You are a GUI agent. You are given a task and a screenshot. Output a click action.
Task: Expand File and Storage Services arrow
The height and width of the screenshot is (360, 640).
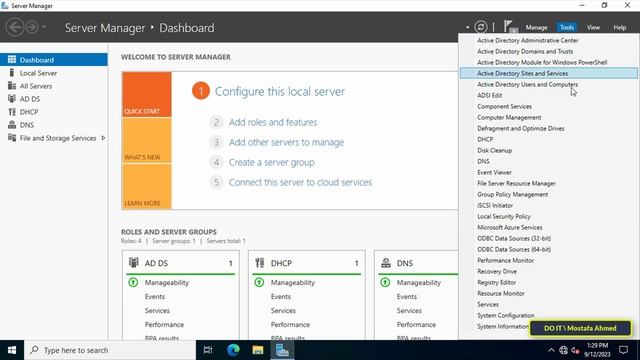click(x=103, y=138)
